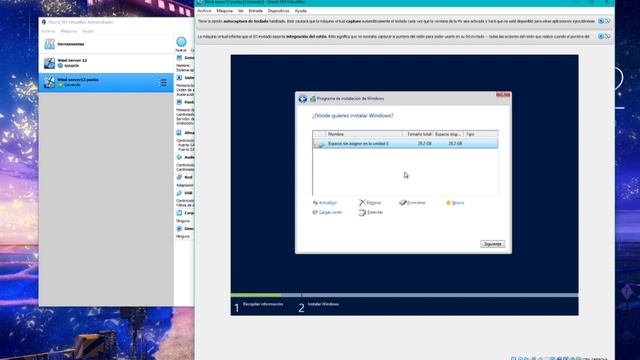Click Extender partition option
This screenshot has height=360, width=640.
pyautogui.click(x=371, y=213)
